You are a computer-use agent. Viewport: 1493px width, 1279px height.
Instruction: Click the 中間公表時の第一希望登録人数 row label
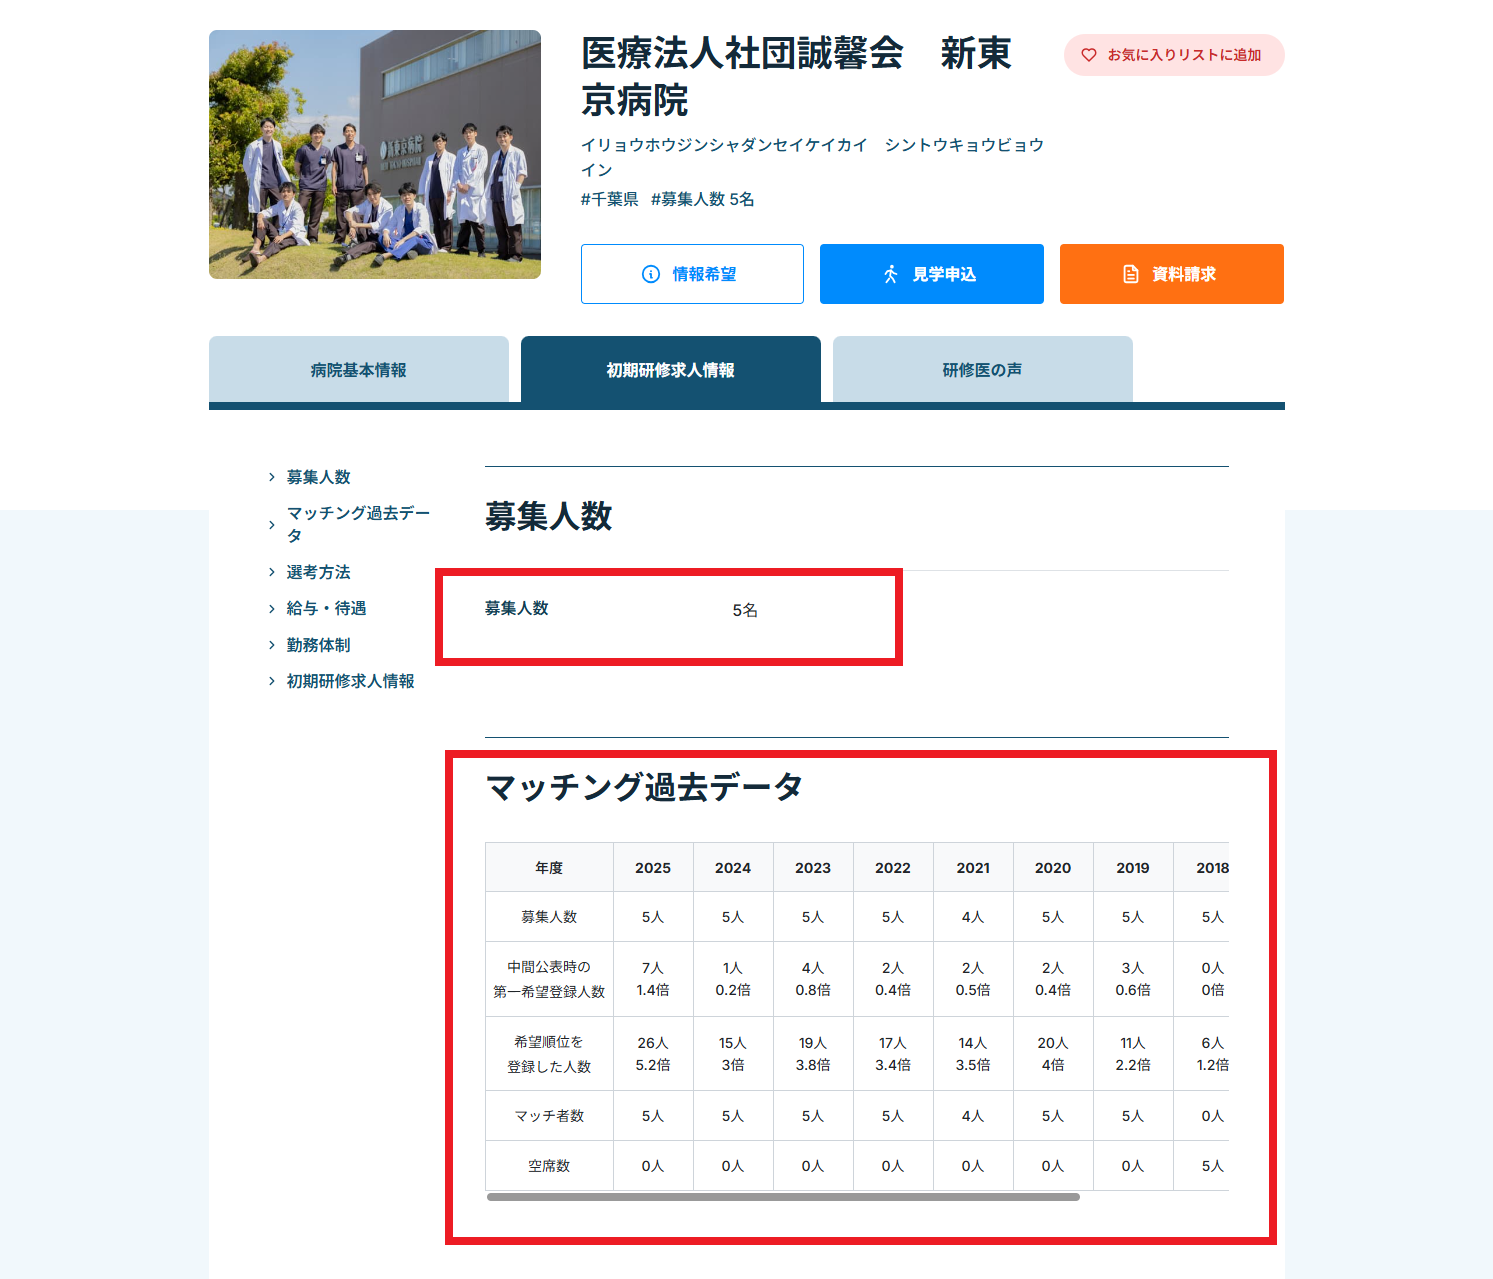click(549, 979)
